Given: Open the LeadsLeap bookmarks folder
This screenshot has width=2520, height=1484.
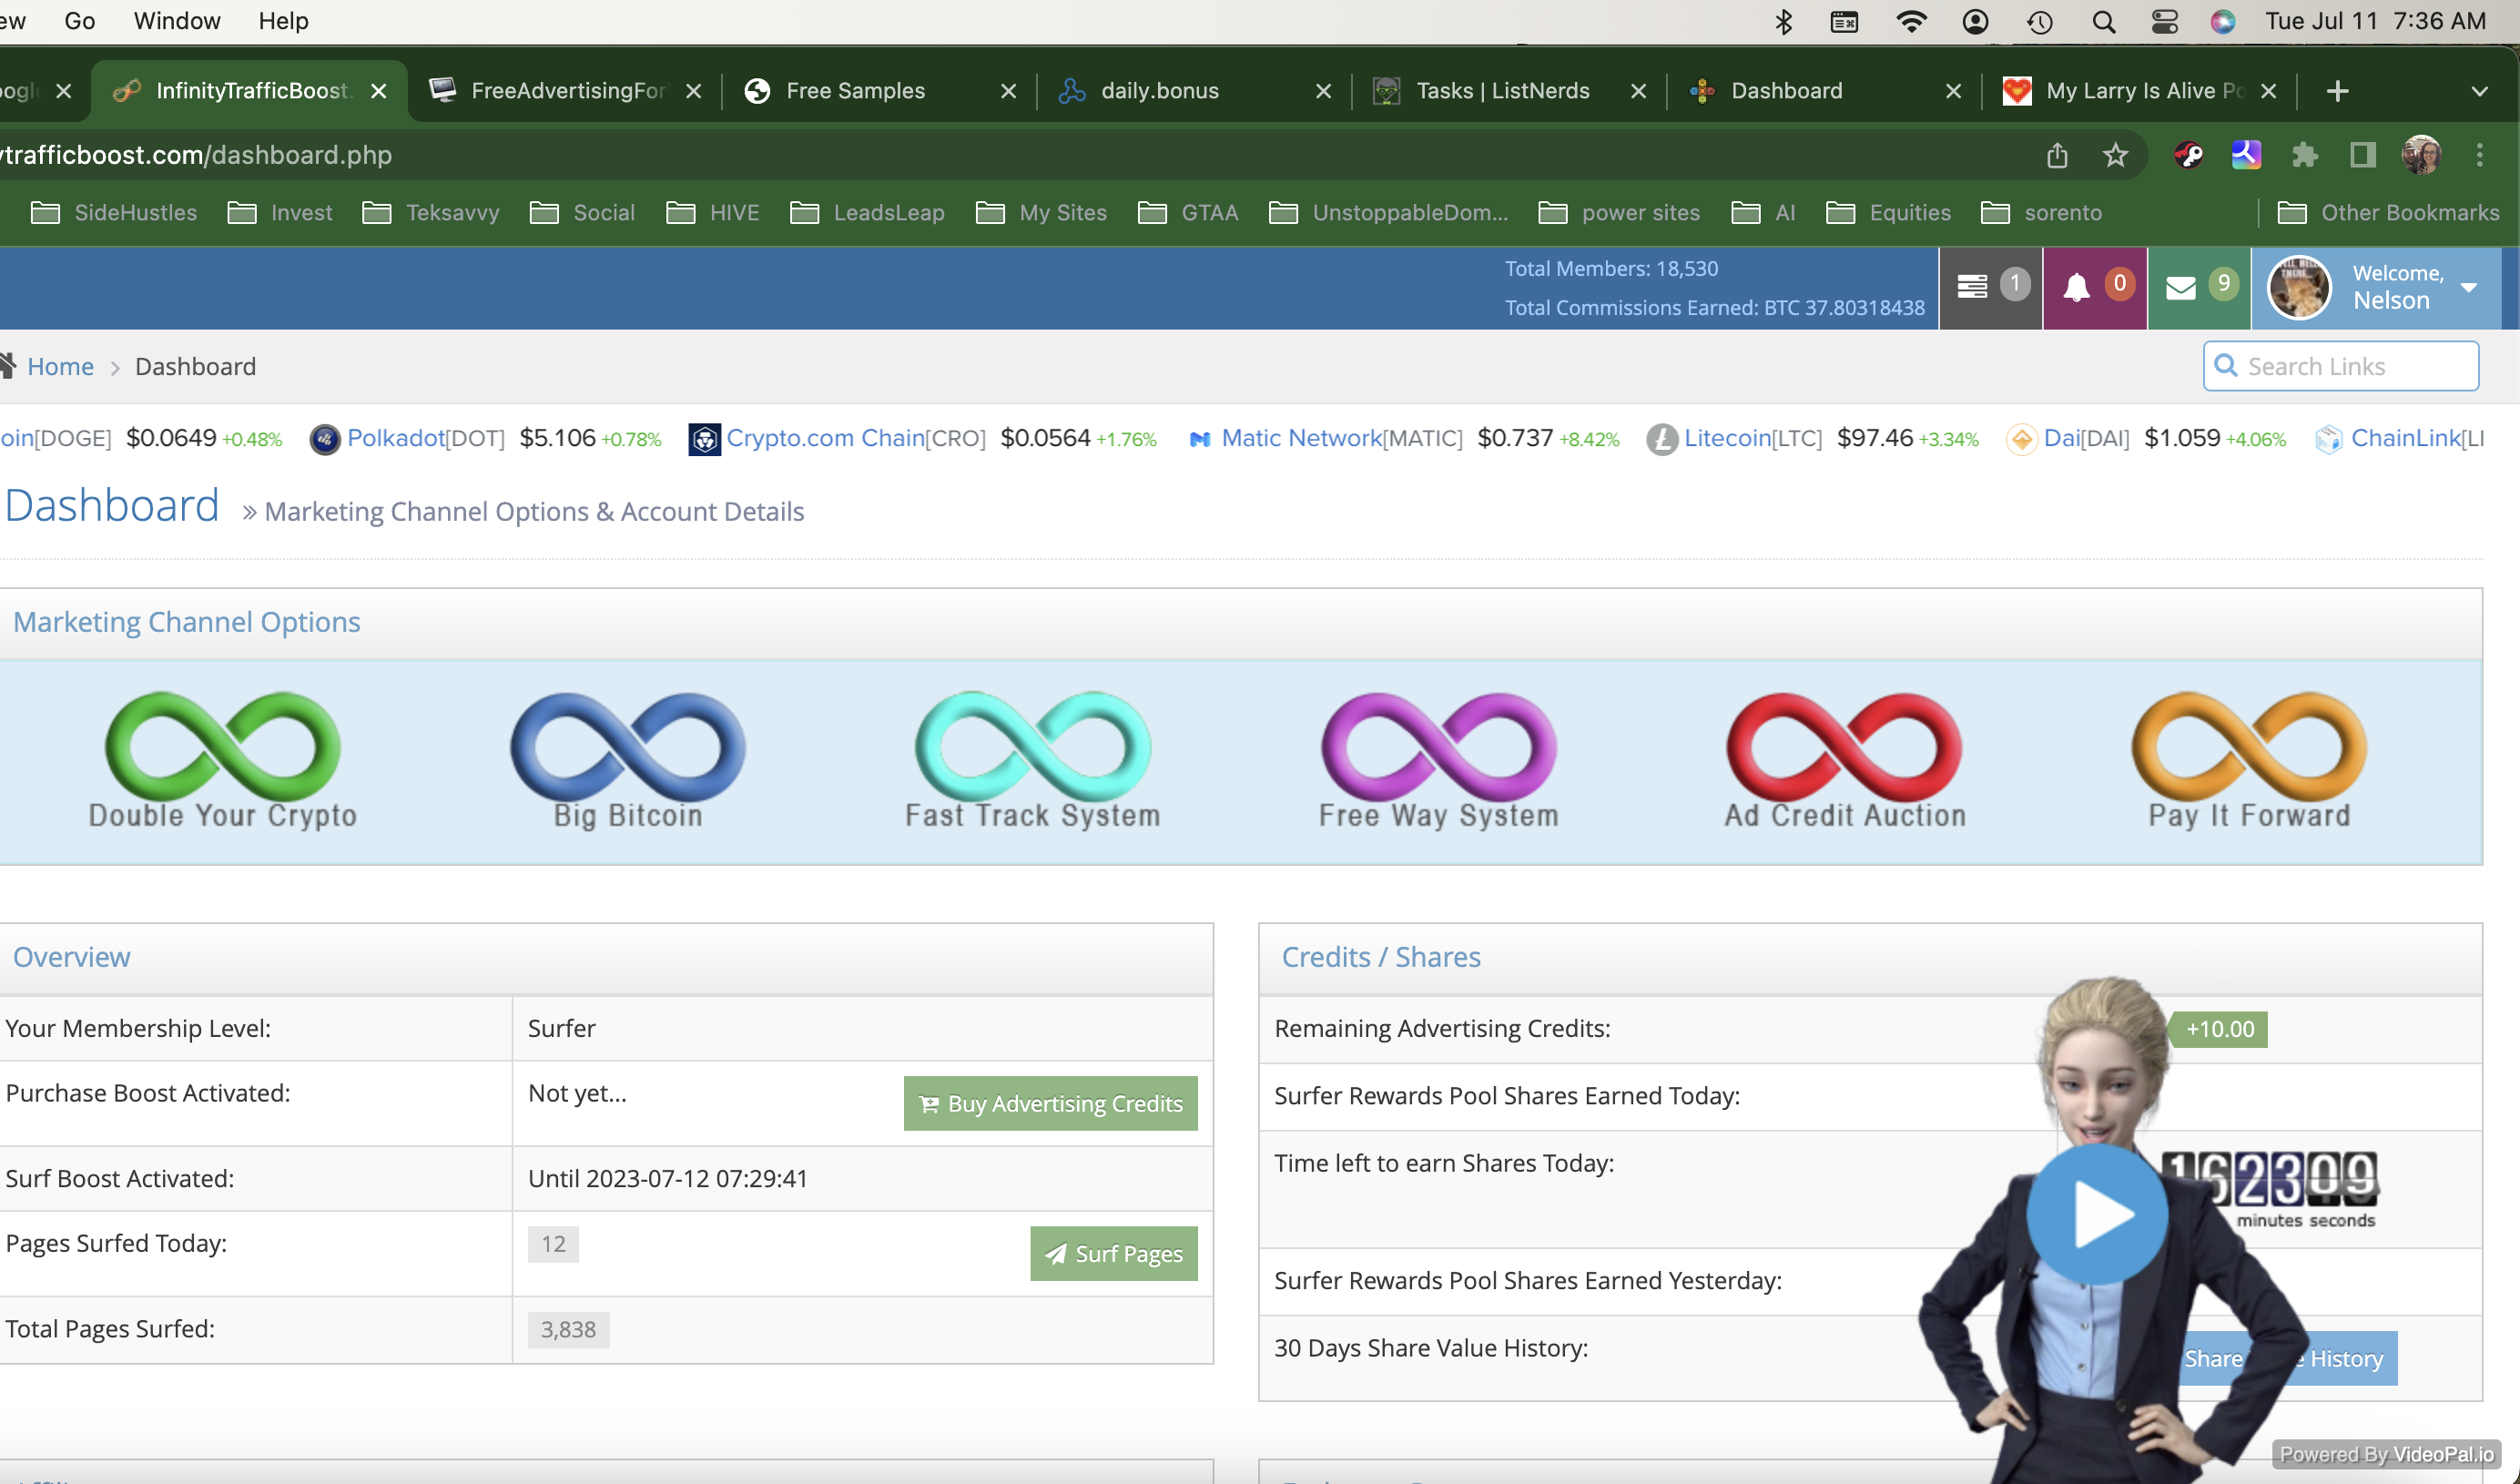Looking at the screenshot, I should coord(867,213).
